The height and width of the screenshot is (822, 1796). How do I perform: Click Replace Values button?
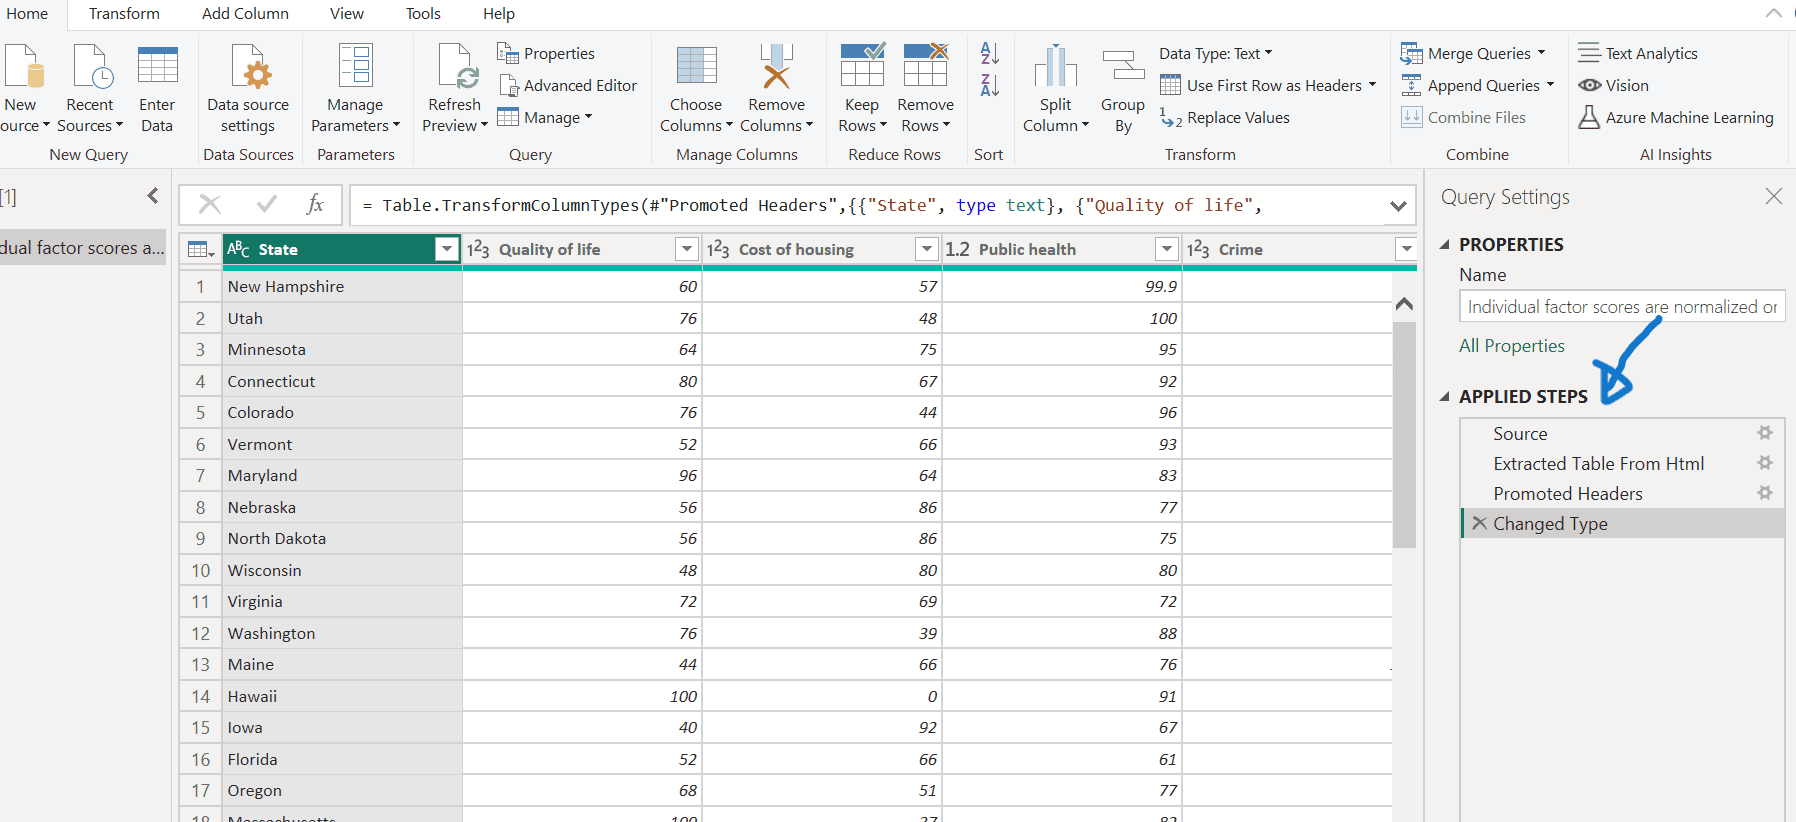(x=1225, y=118)
